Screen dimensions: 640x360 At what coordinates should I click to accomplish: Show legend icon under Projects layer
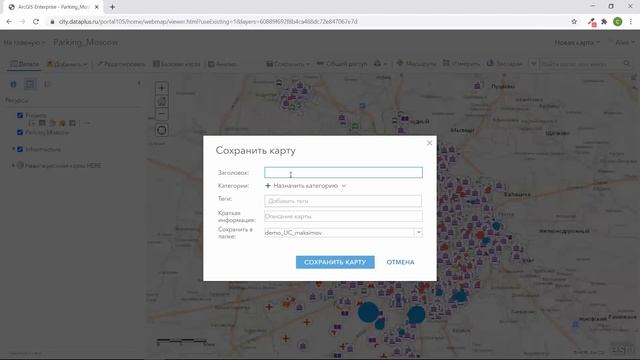click(x=33, y=123)
